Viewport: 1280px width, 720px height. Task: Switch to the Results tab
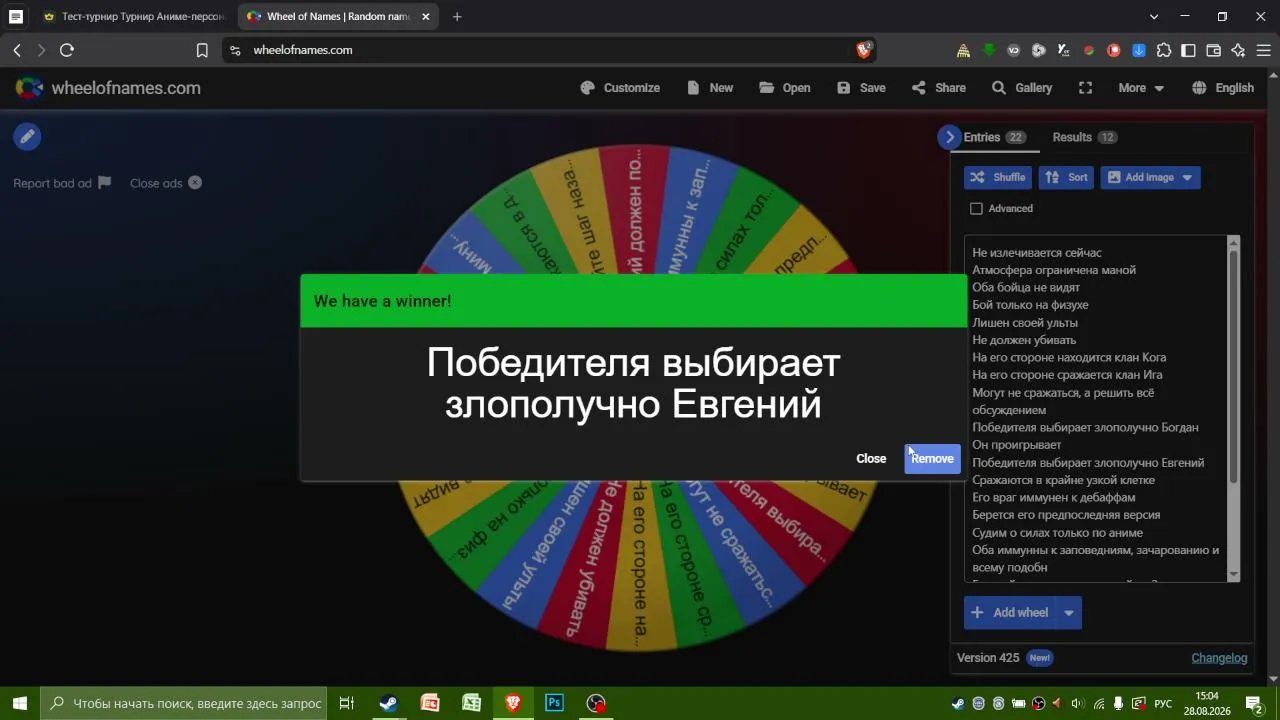pyautogui.click(x=1084, y=137)
